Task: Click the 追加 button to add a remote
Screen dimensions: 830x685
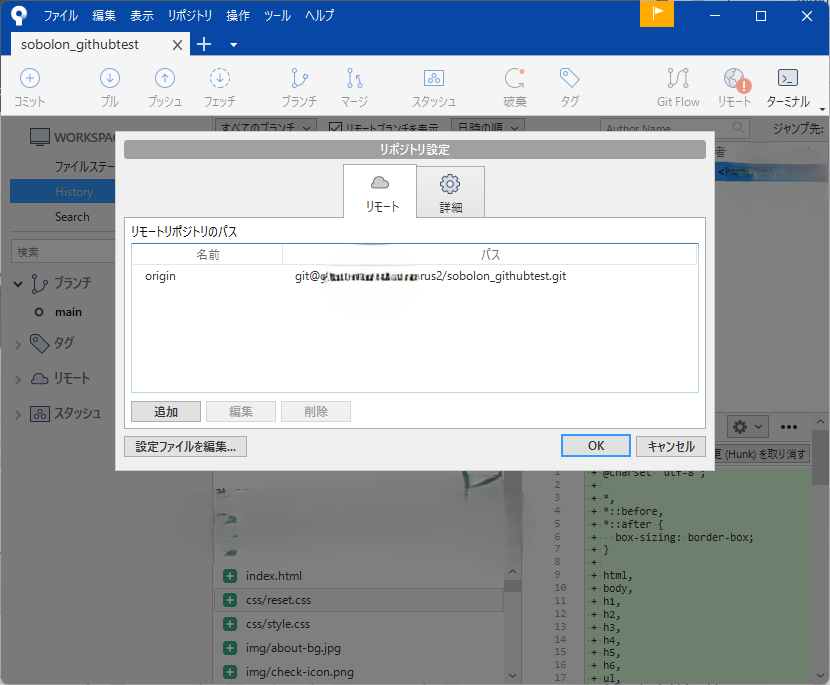Action: (x=165, y=411)
